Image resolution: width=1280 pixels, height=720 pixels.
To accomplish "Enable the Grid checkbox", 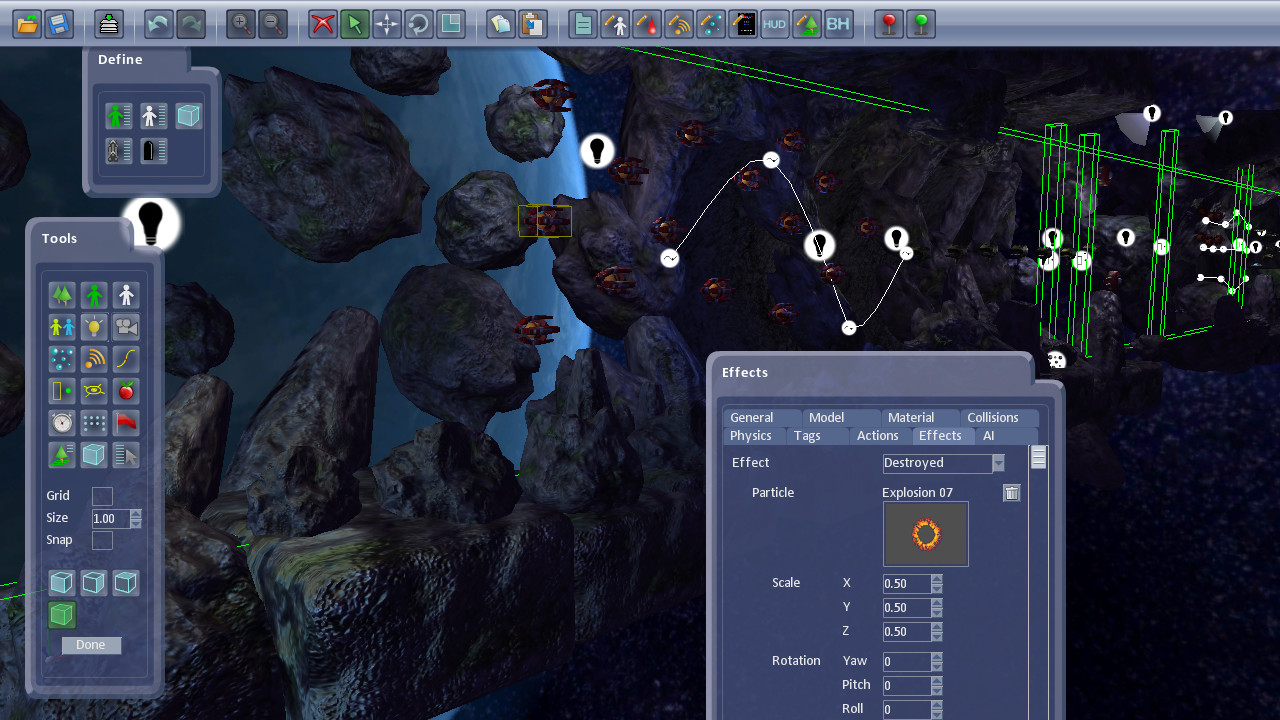I will coord(102,495).
